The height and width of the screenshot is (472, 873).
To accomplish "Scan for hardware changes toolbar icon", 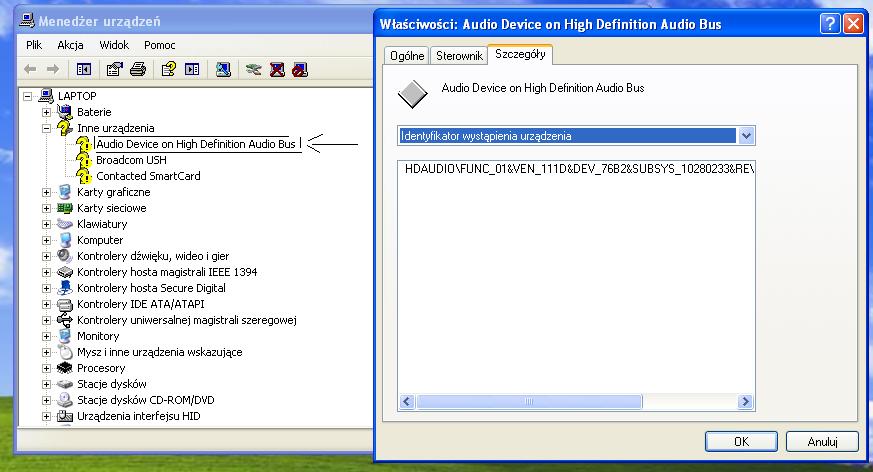I will (x=223, y=69).
